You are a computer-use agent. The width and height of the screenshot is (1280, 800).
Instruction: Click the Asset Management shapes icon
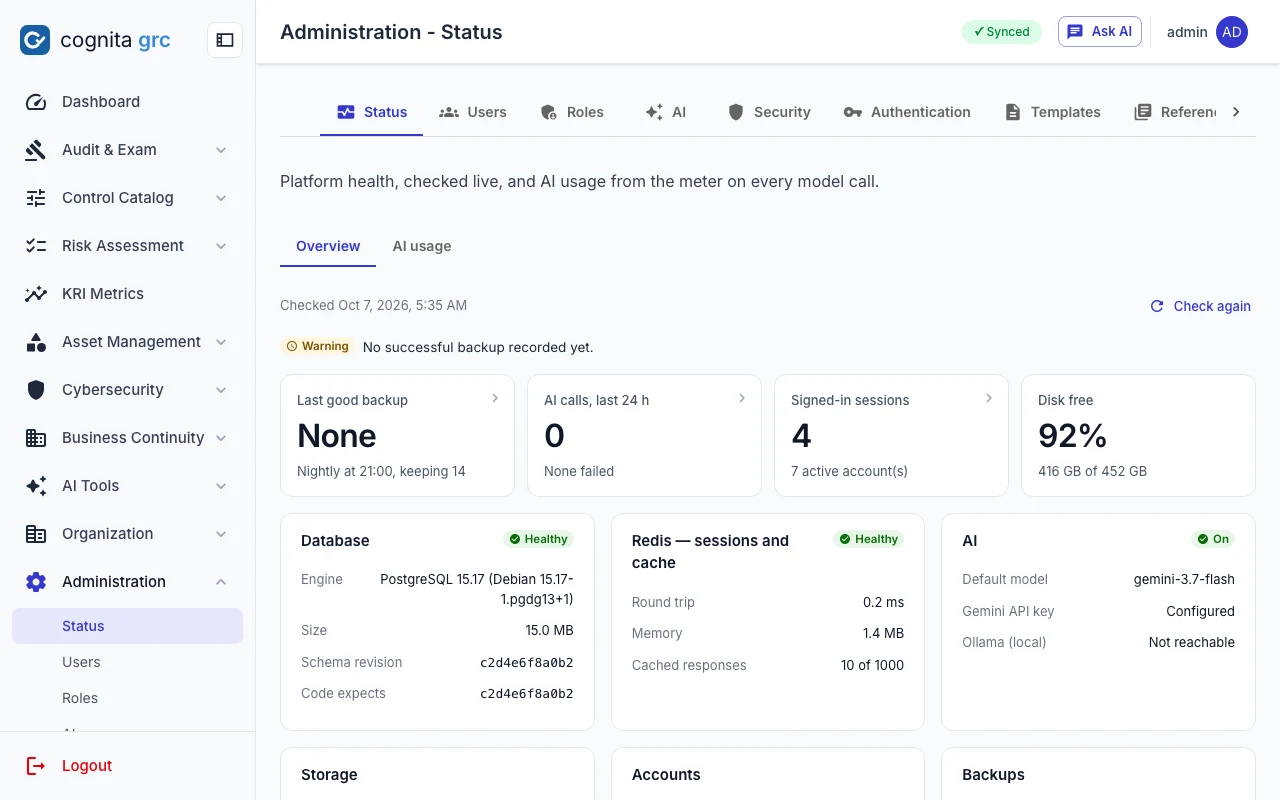point(36,342)
